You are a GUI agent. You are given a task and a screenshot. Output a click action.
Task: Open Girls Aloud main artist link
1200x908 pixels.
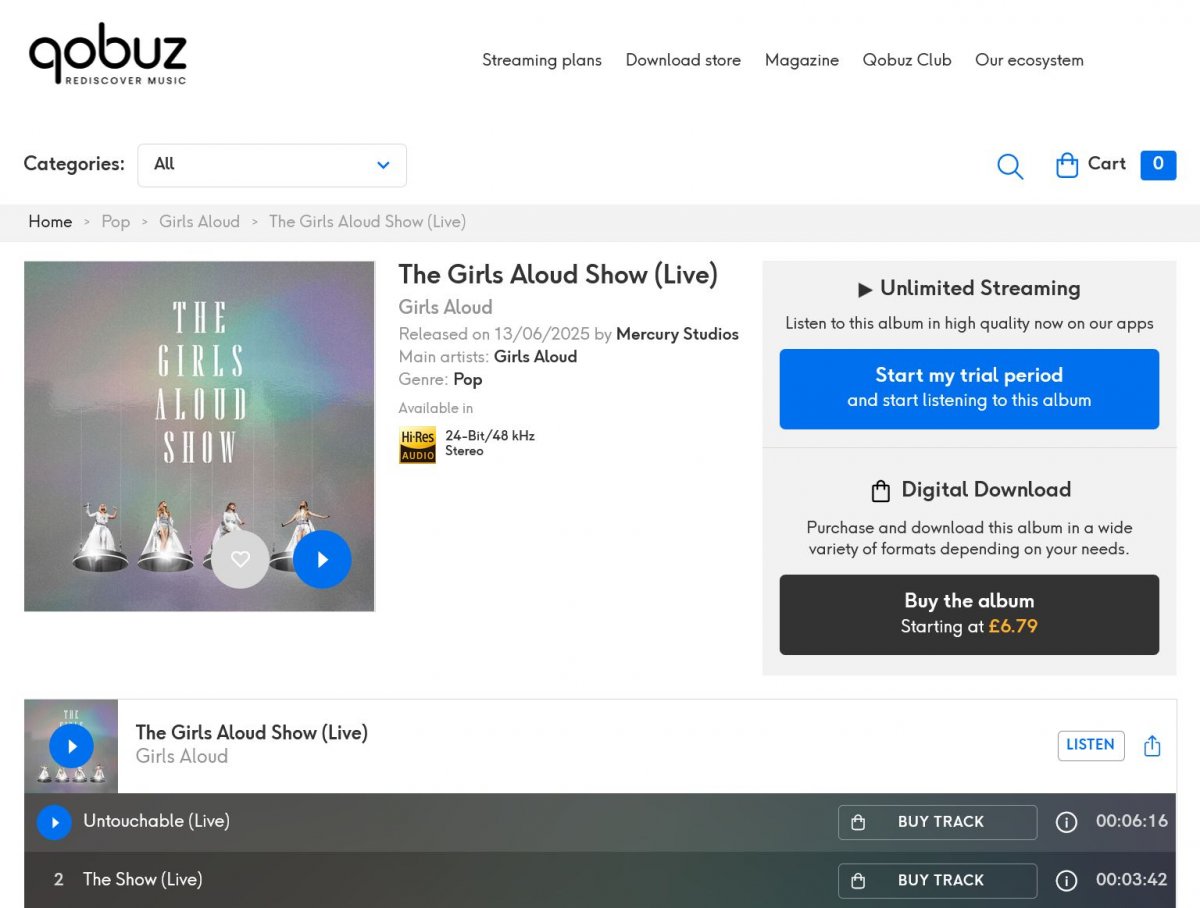tap(535, 357)
